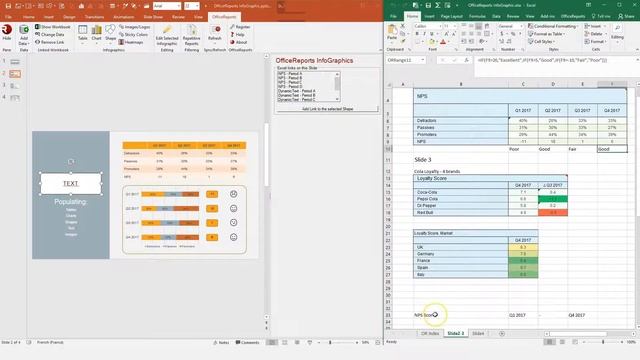The width and height of the screenshot is (640, 360).
Task: Click Remove Link in Linked Workbook group
Action: (x=49, y=42)
